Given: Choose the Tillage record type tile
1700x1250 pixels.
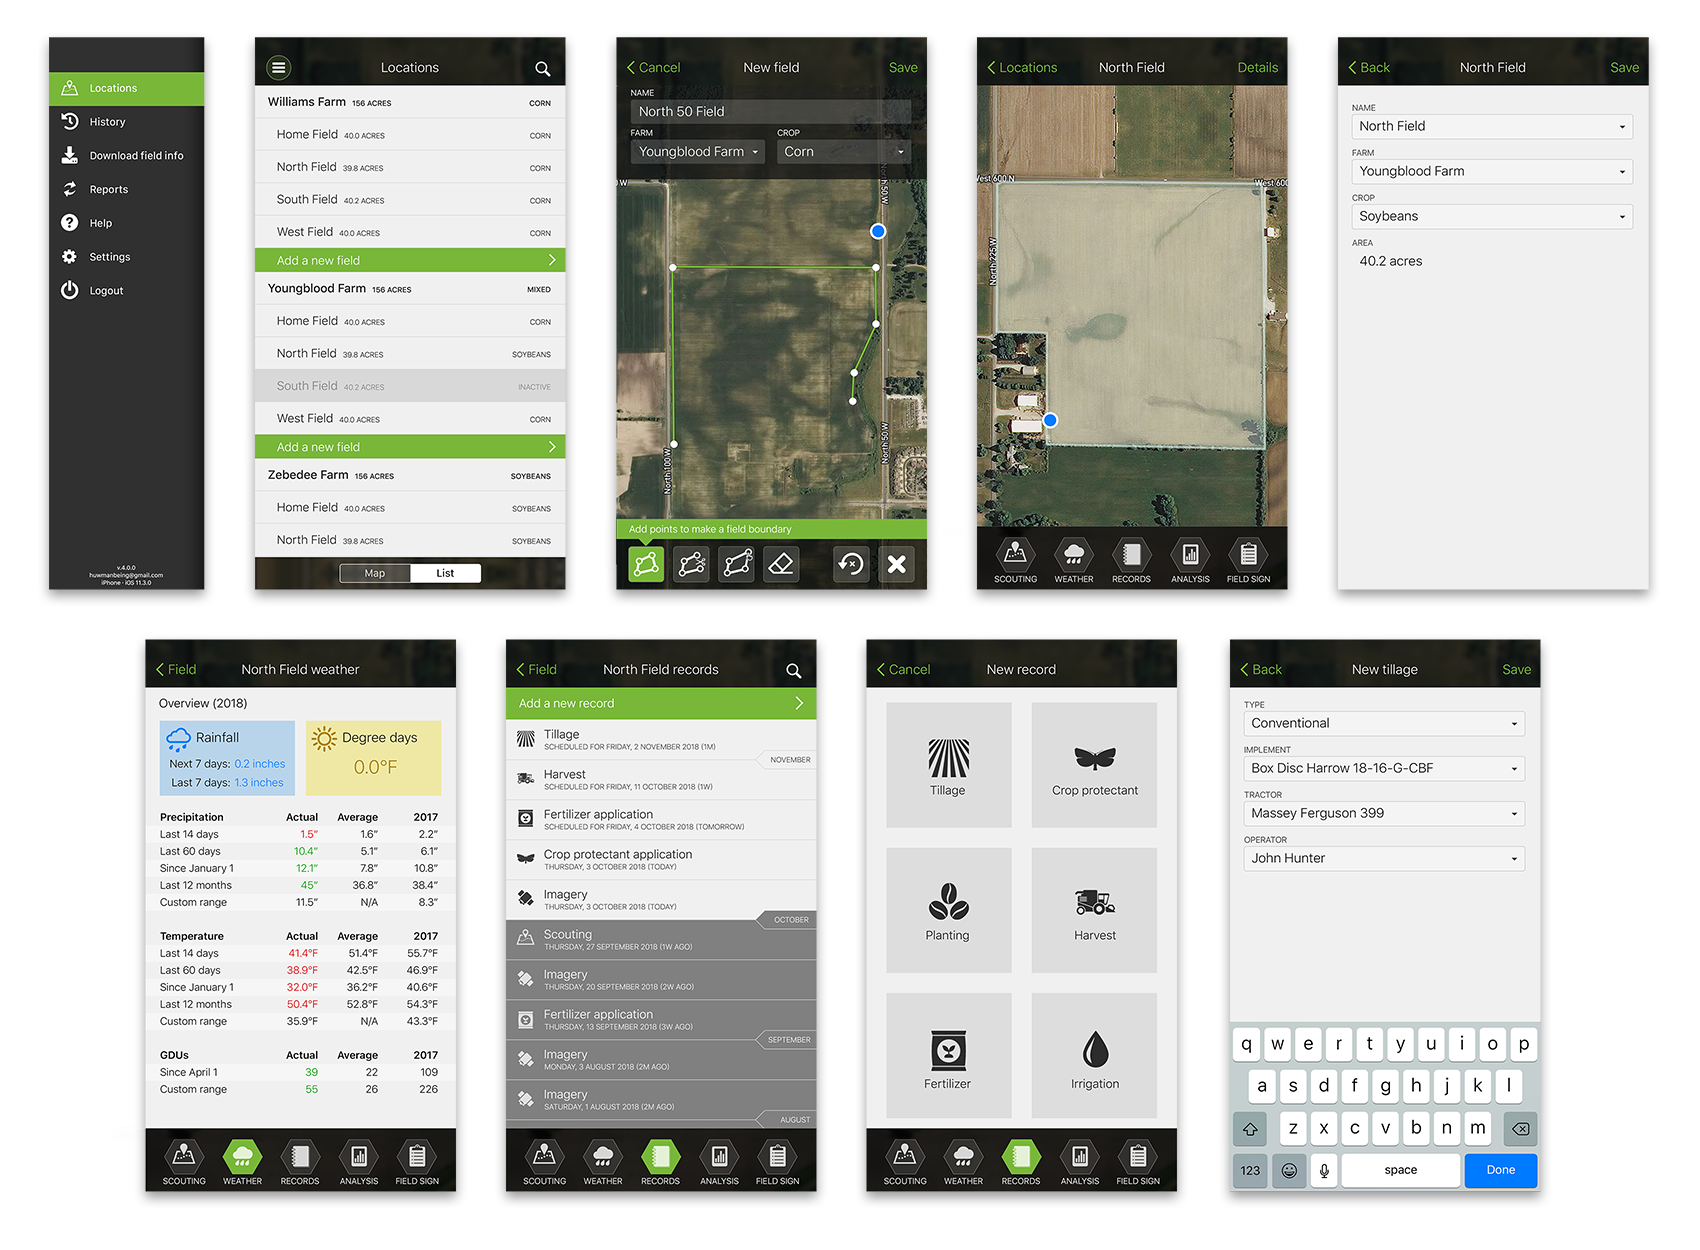Looking at the screenshot, I should coord(948,765).
